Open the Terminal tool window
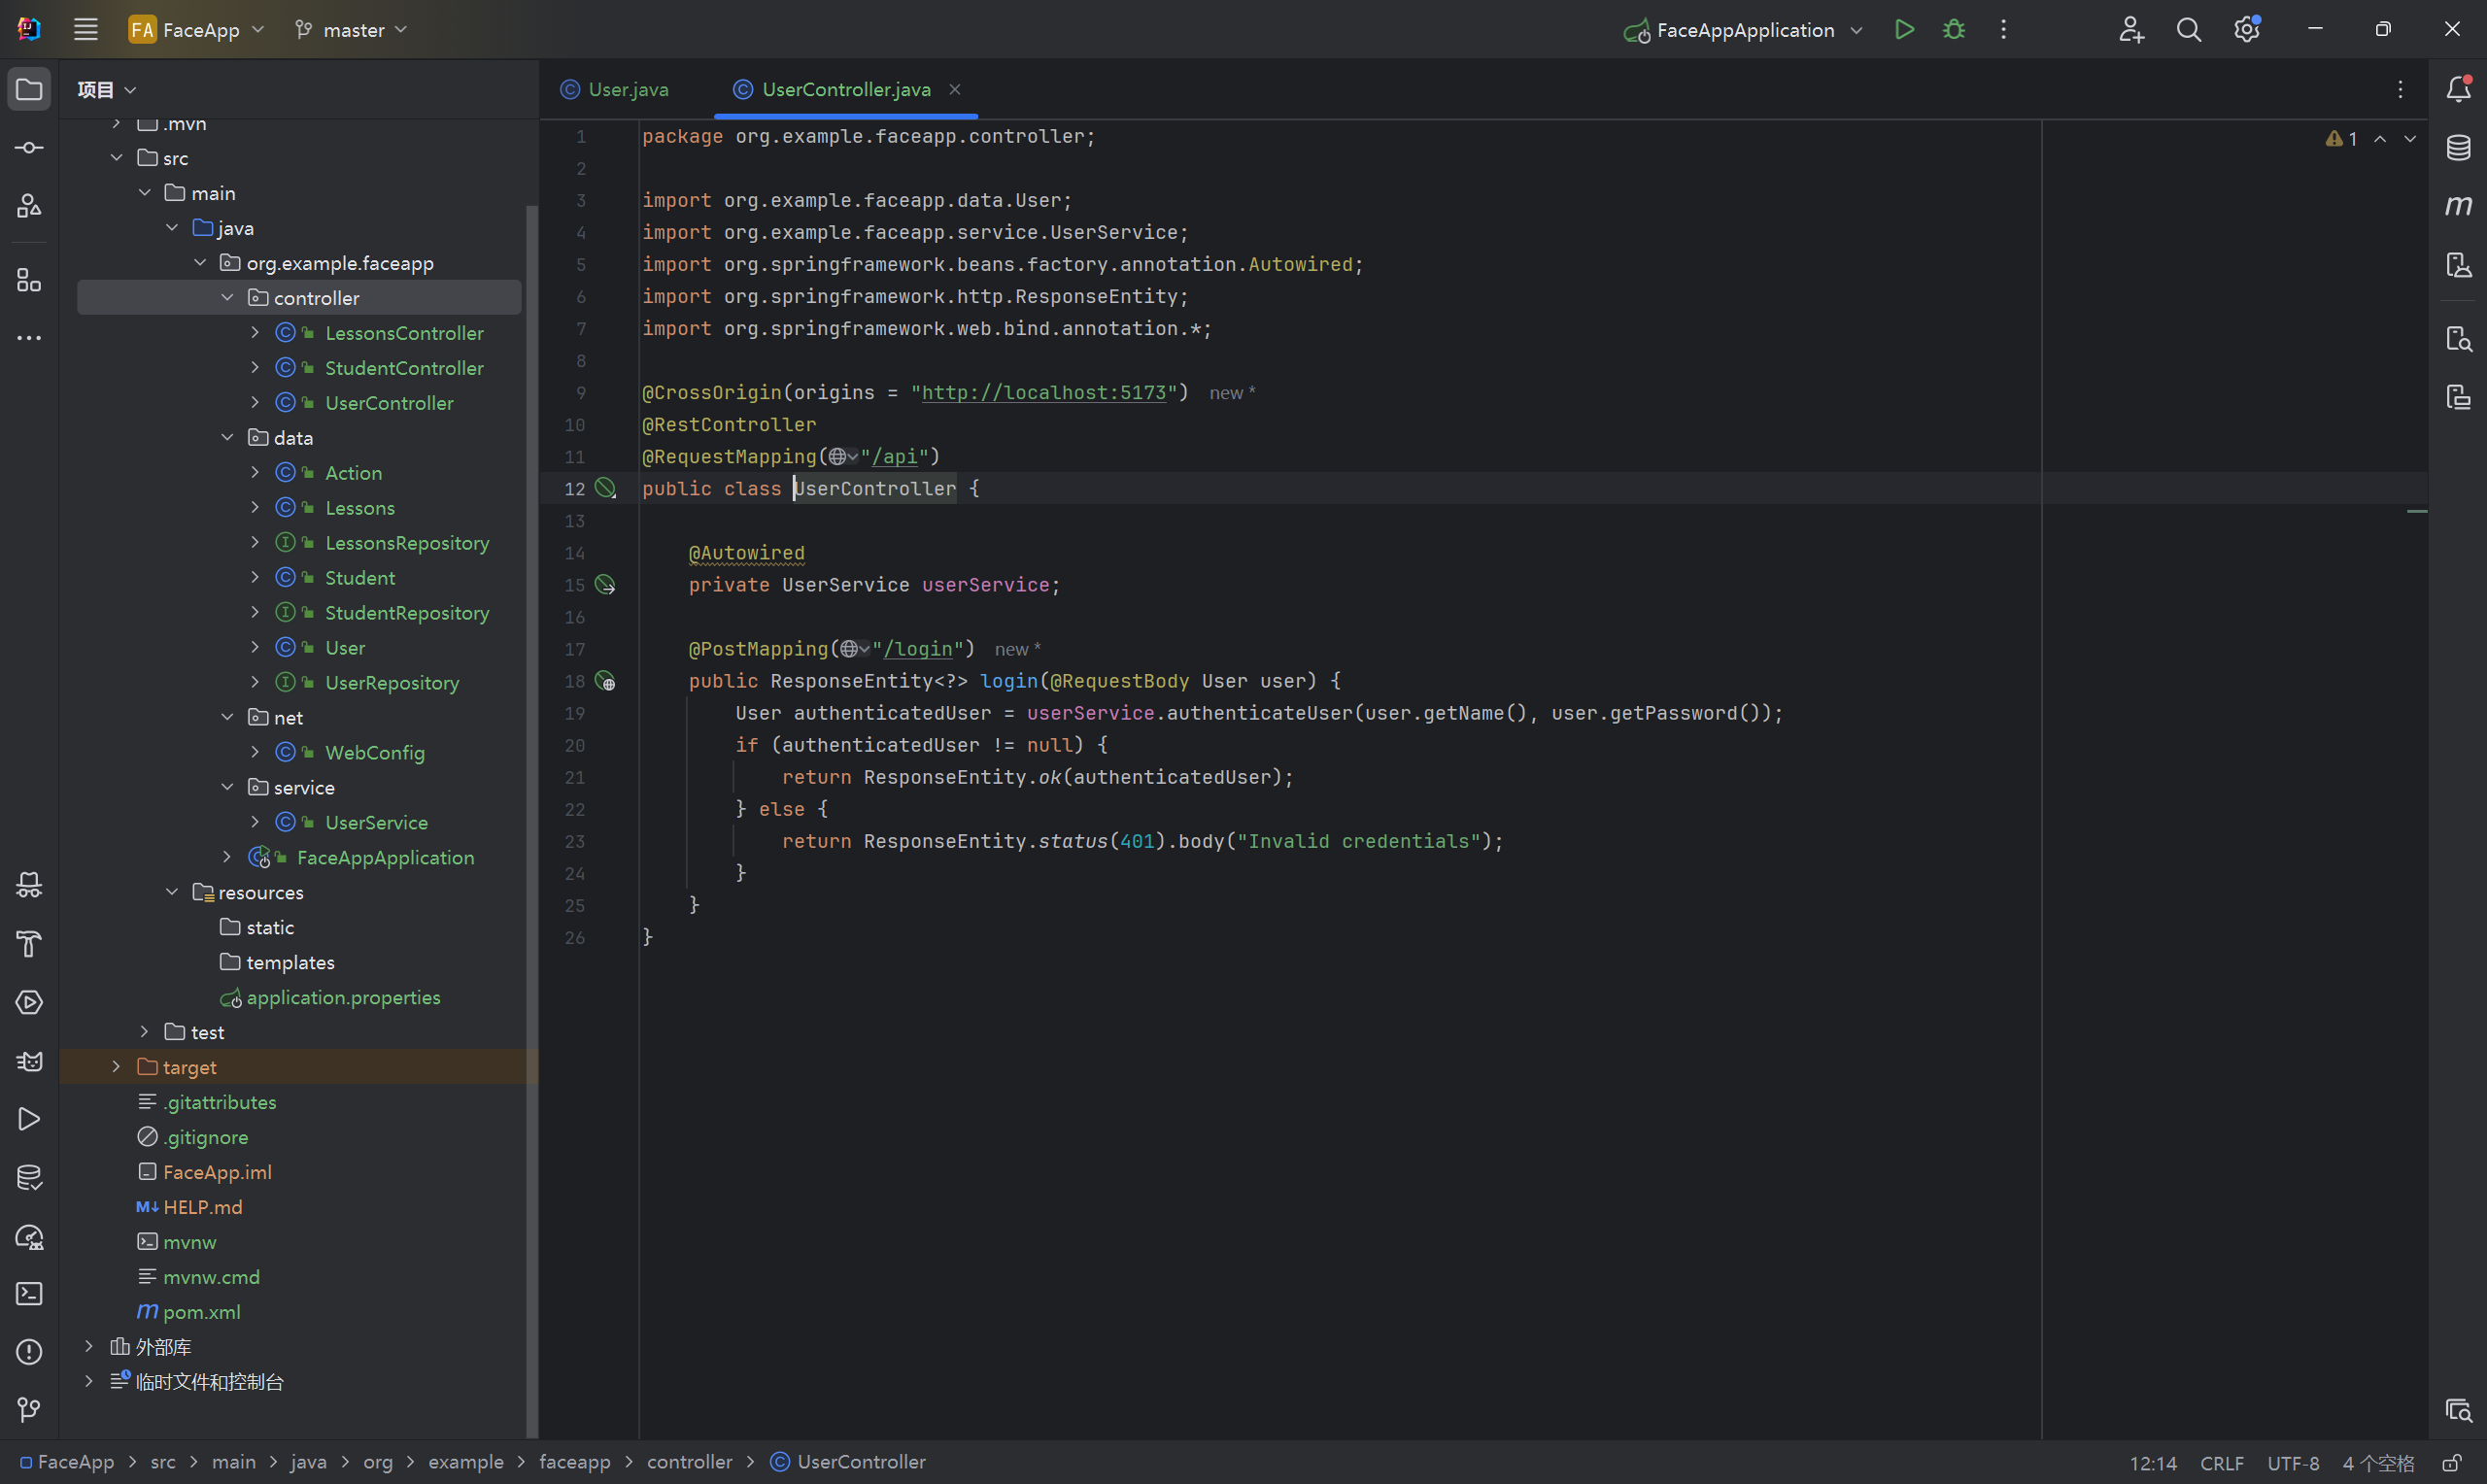 29,1293
